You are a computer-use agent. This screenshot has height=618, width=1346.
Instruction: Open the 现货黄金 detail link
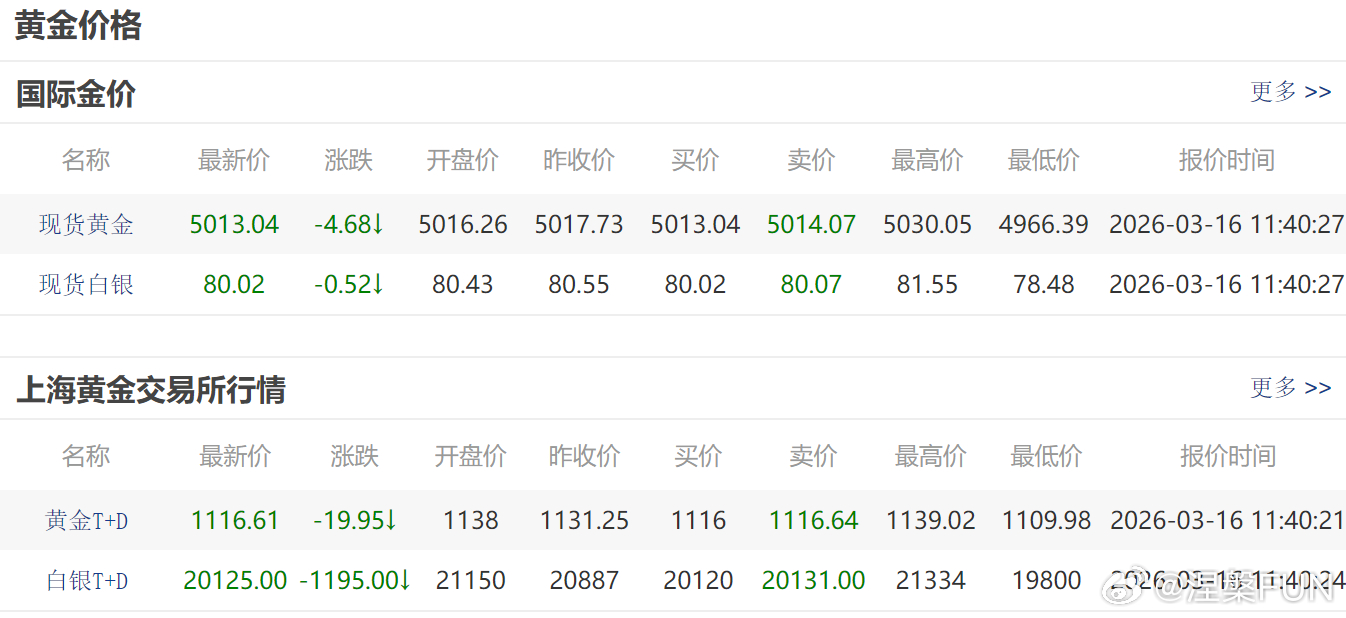(86, 225)
